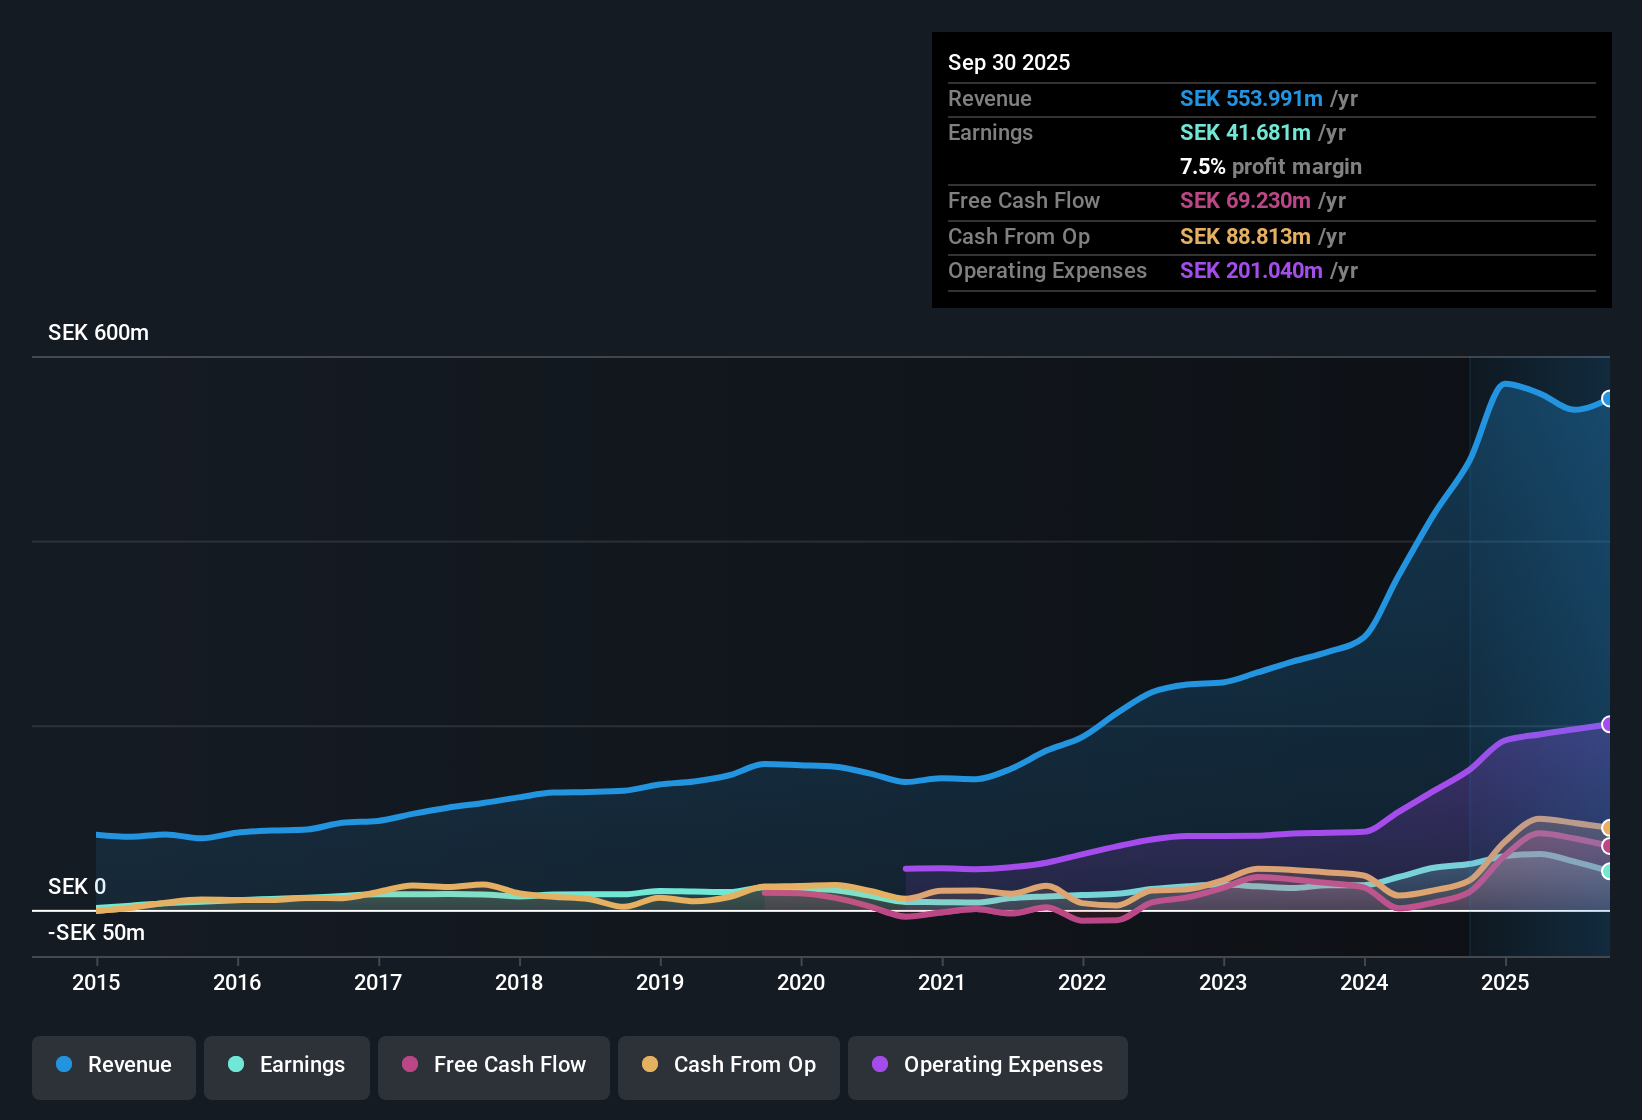Toggle the Revenue series visibility

point(113,1066)
